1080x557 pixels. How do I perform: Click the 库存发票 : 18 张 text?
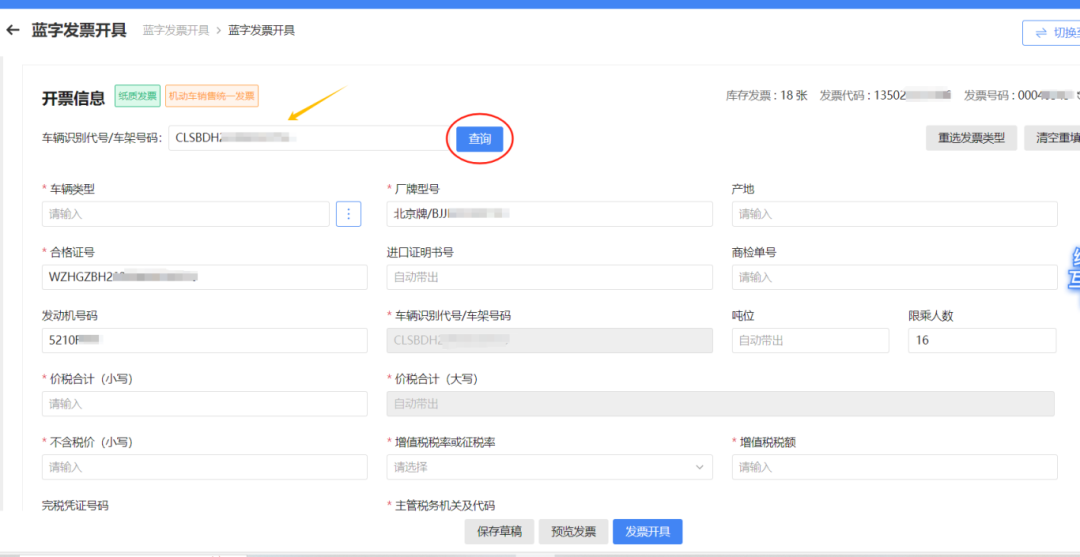767,96
